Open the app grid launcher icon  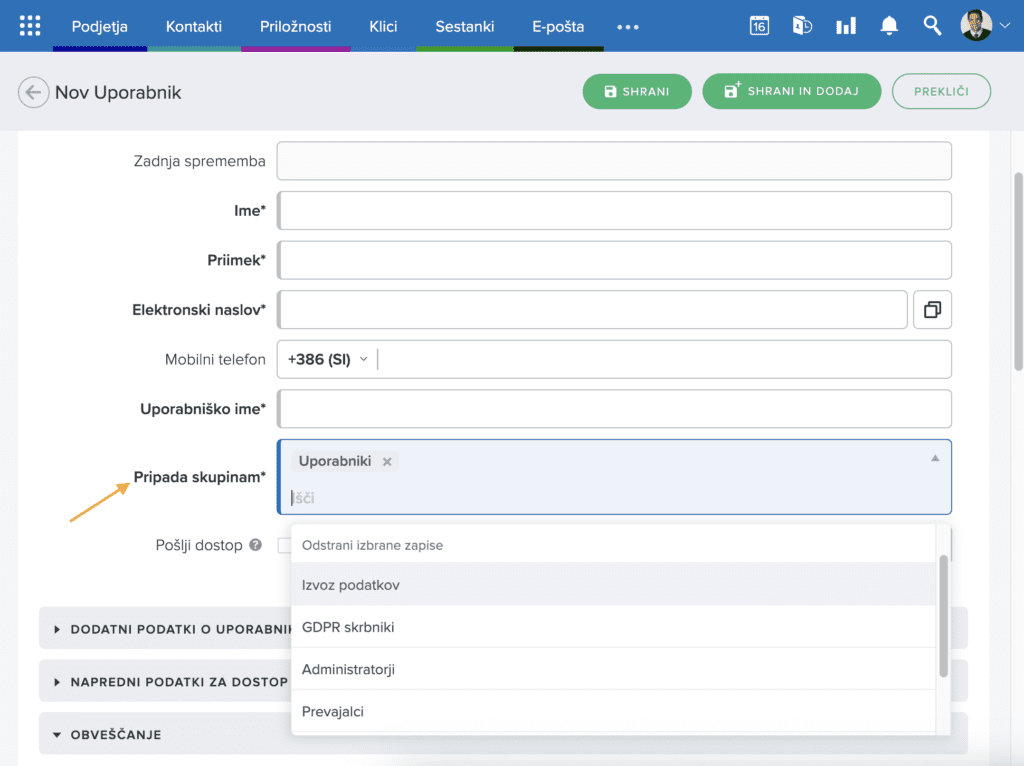coord(30,26)
